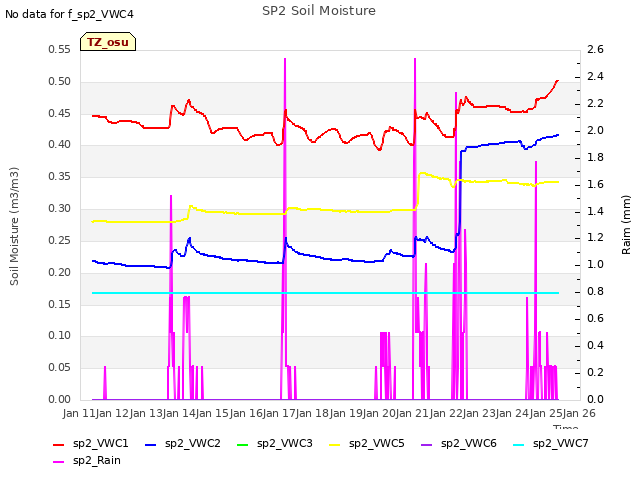The height and width of the screenshot is (480, 640).
Task: Select the sp2_Rain legend label
Action: (x=97, y=460)
